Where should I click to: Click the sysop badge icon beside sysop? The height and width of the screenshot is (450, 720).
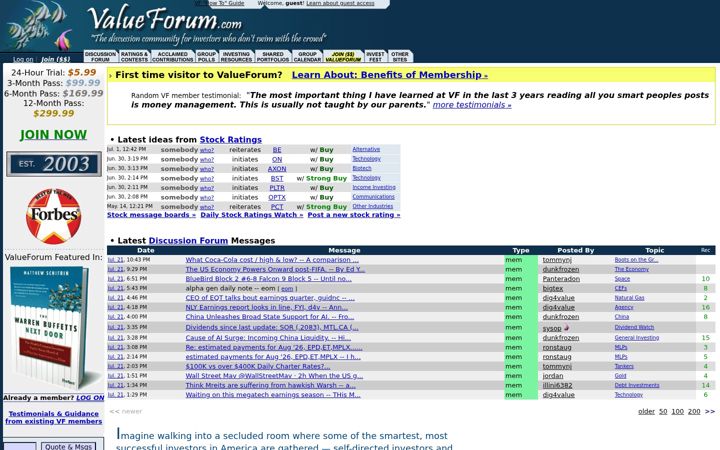point(566,328)
